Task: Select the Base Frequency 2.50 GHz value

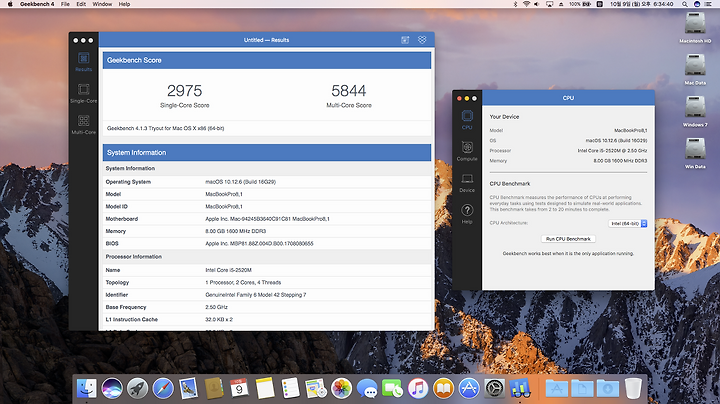Action: click(216, 307)
